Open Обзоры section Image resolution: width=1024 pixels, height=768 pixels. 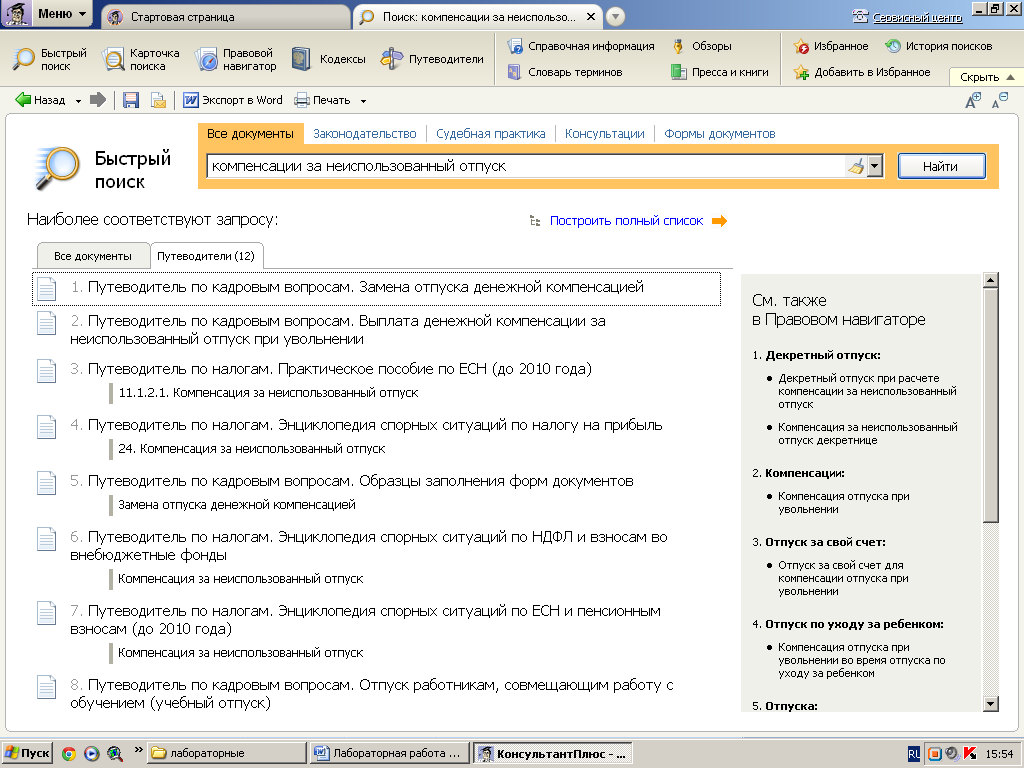click(x=702, y=46)
